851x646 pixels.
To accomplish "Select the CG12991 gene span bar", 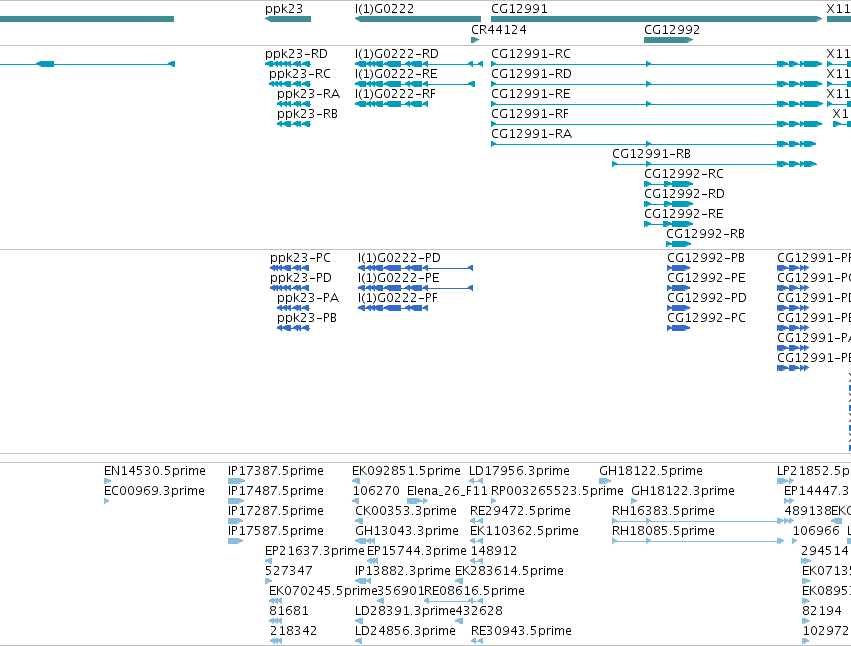I will (x=657, y=19).
